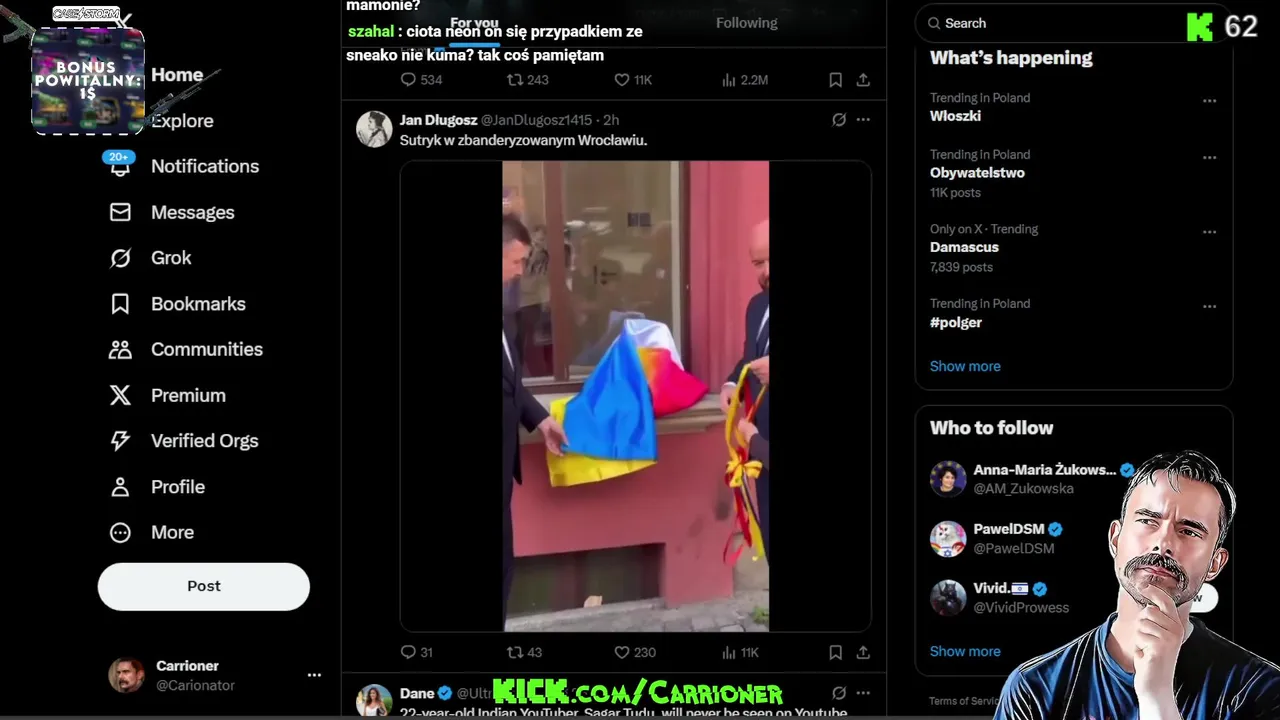Play the Wrocław flag video thumbnail
Viewport: 1280px width, 720px height.
point(636,396)
